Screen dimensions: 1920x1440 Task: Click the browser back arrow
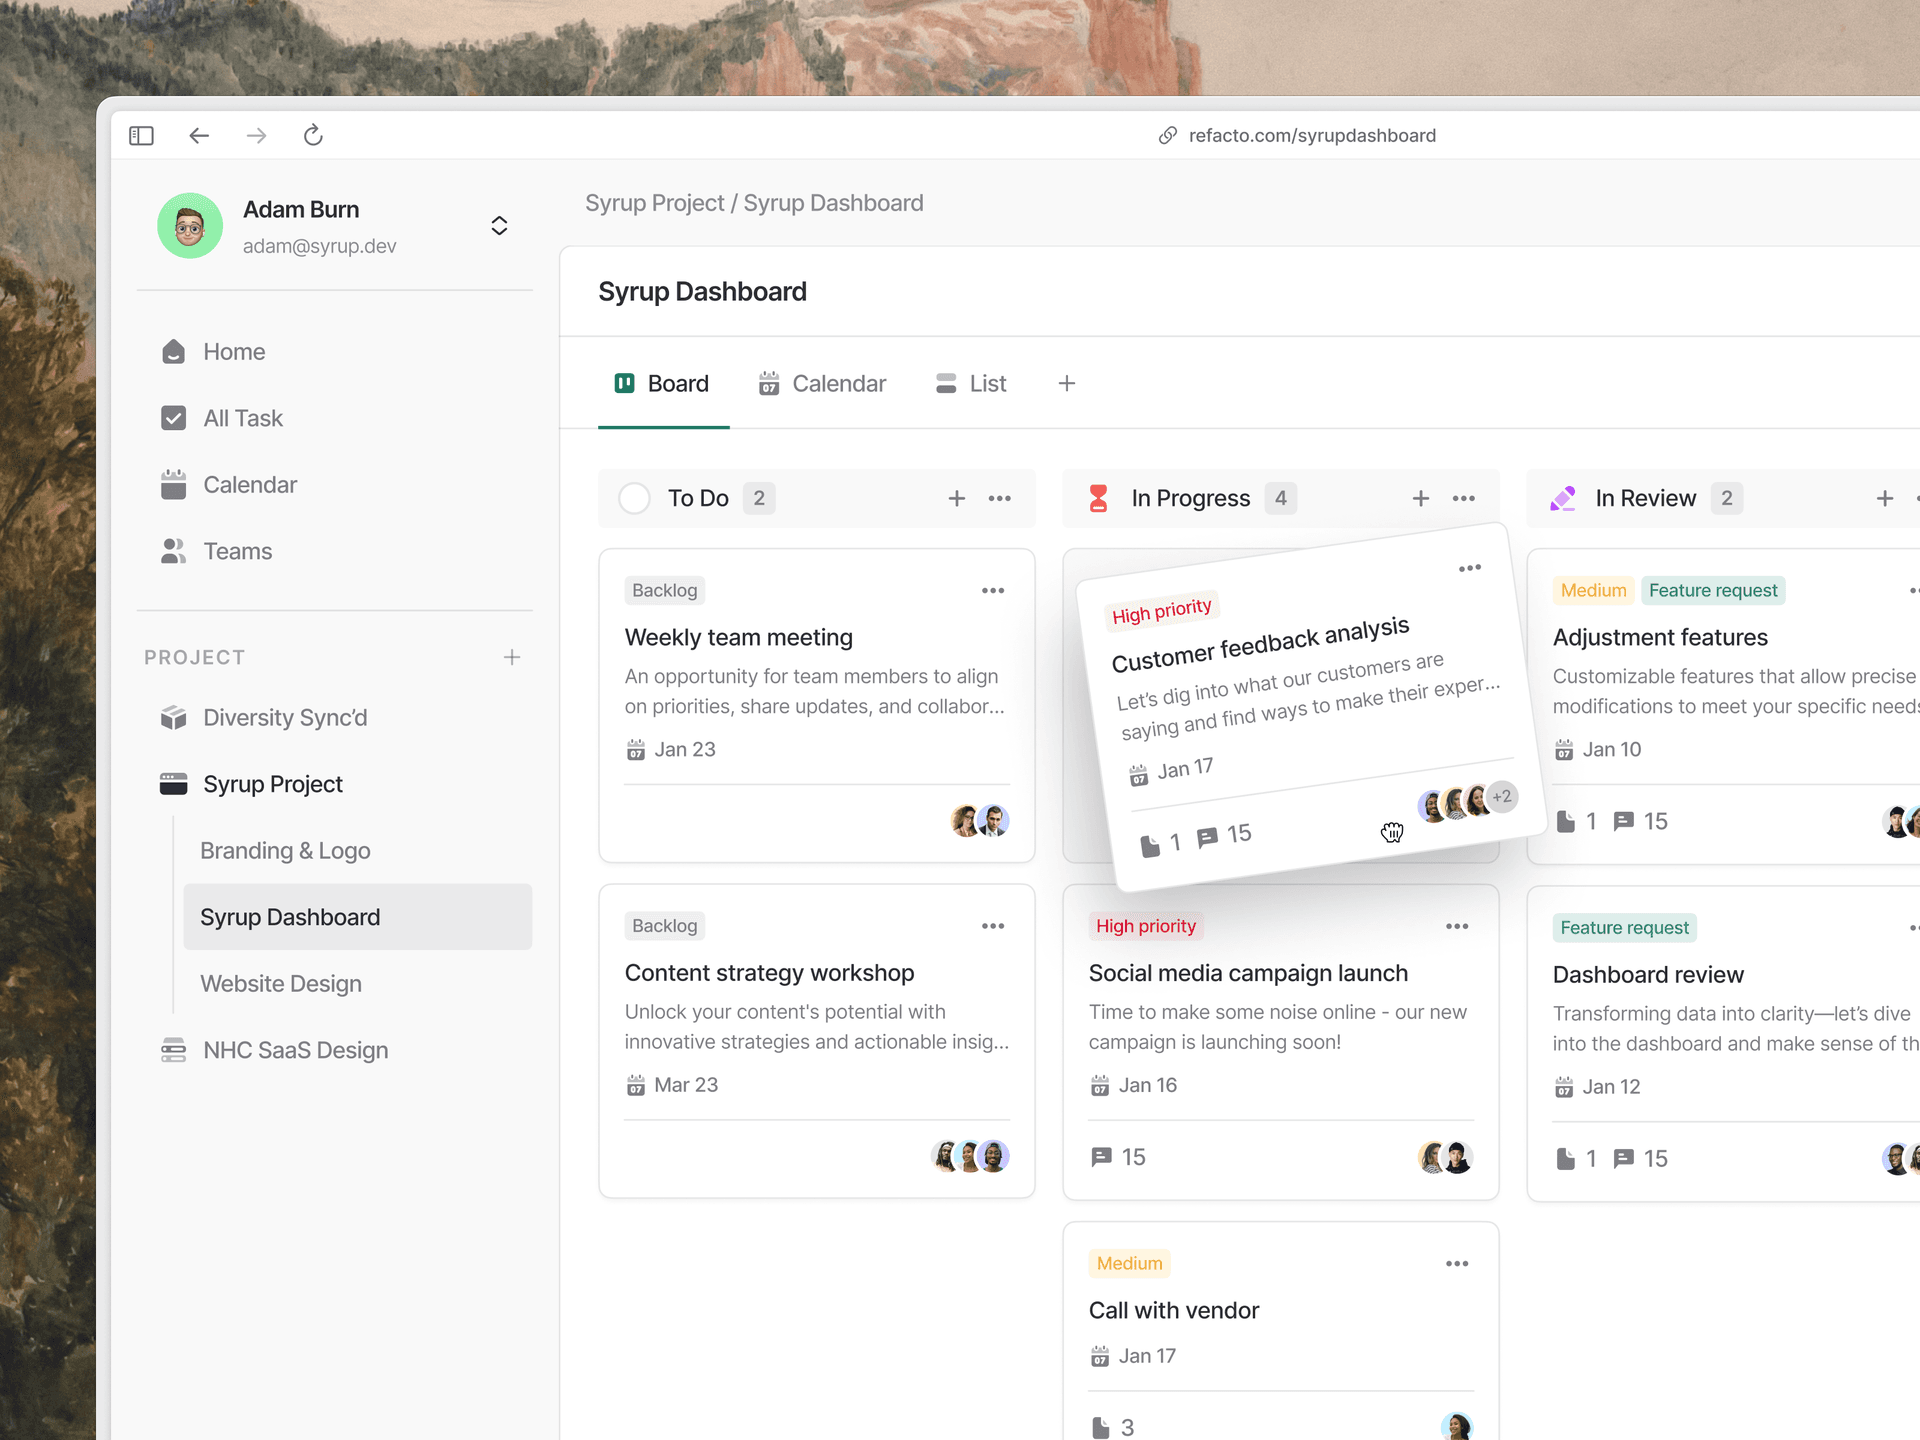point(199,135)
